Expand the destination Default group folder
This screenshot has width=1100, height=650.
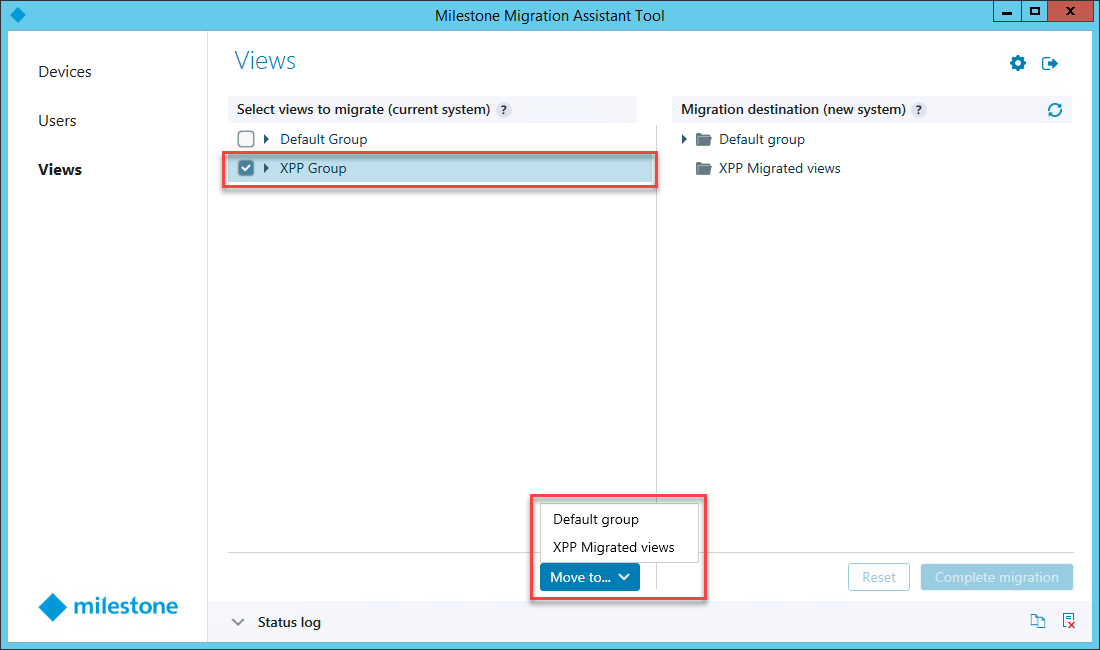(684, 139)
